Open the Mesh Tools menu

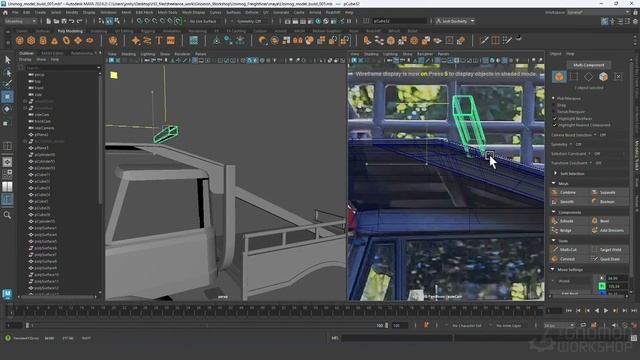click(168, 12)
